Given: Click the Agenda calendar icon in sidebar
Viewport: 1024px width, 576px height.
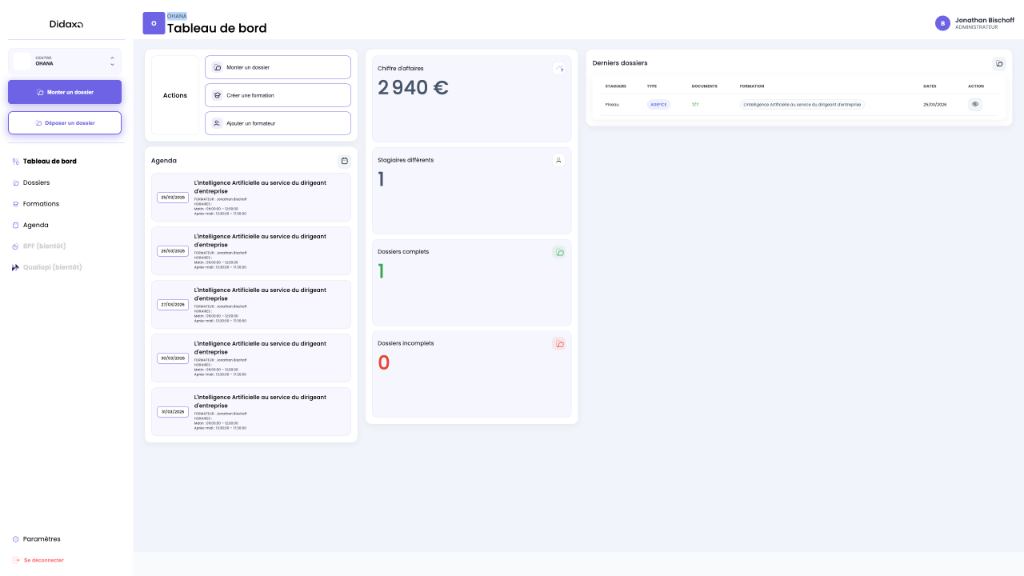Looking at the screenshot, I should 16,225.
